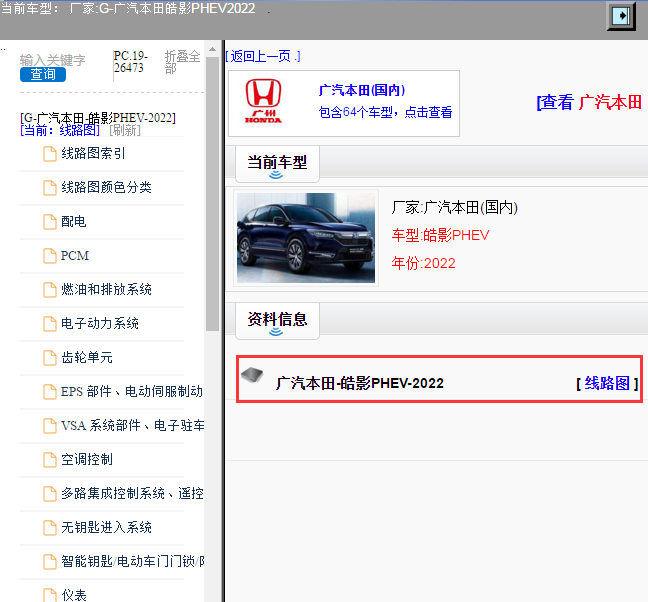Click the page icon beside 线路图颜色分类
Screen dimensions: 648x602
tap(50, 188)
